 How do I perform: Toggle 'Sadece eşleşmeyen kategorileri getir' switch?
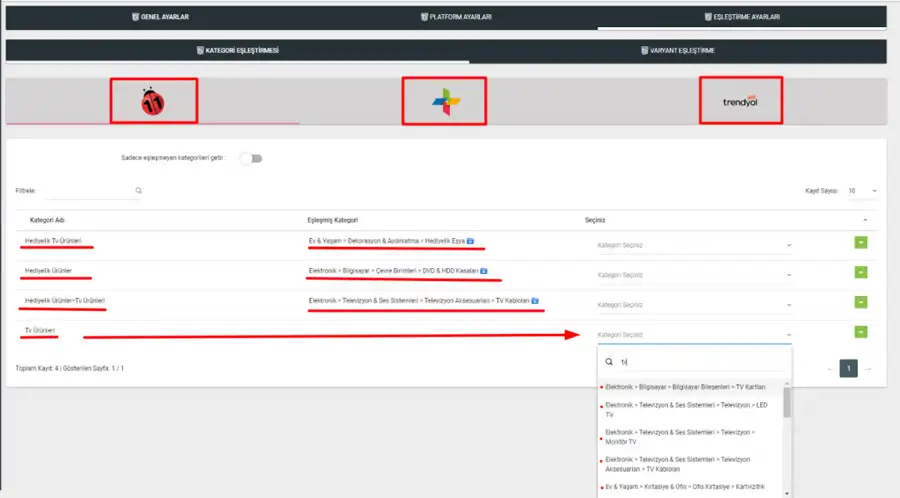pos(251,158)
